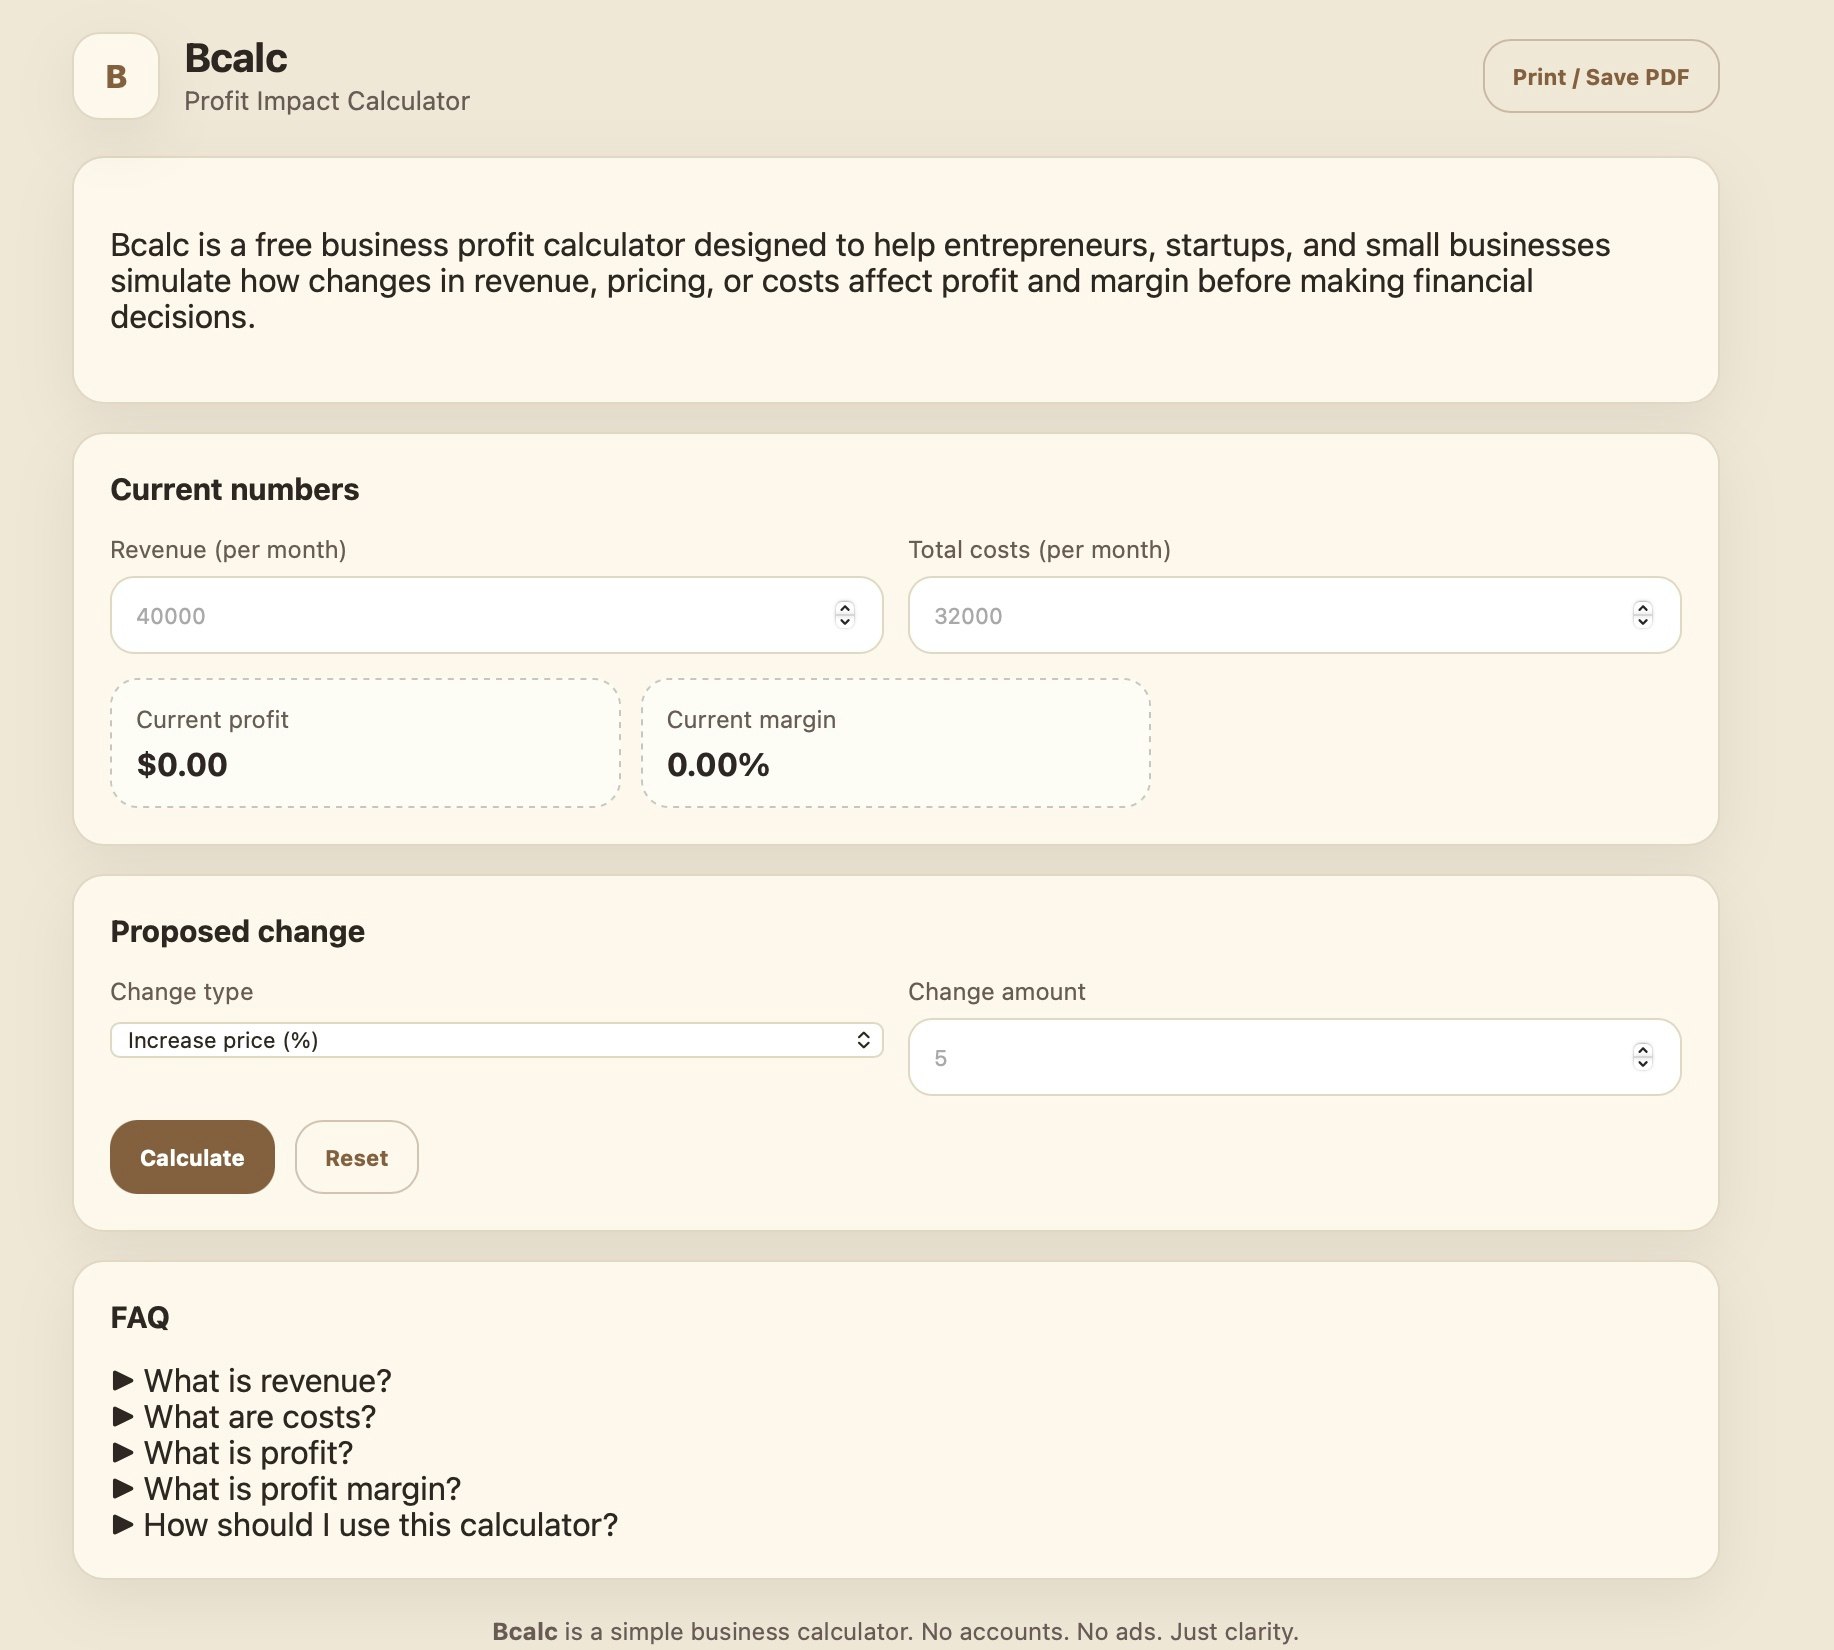Click the Current profit display box
The image size is (1834, 1650).
pyautogui.click(x=364, y=742)
